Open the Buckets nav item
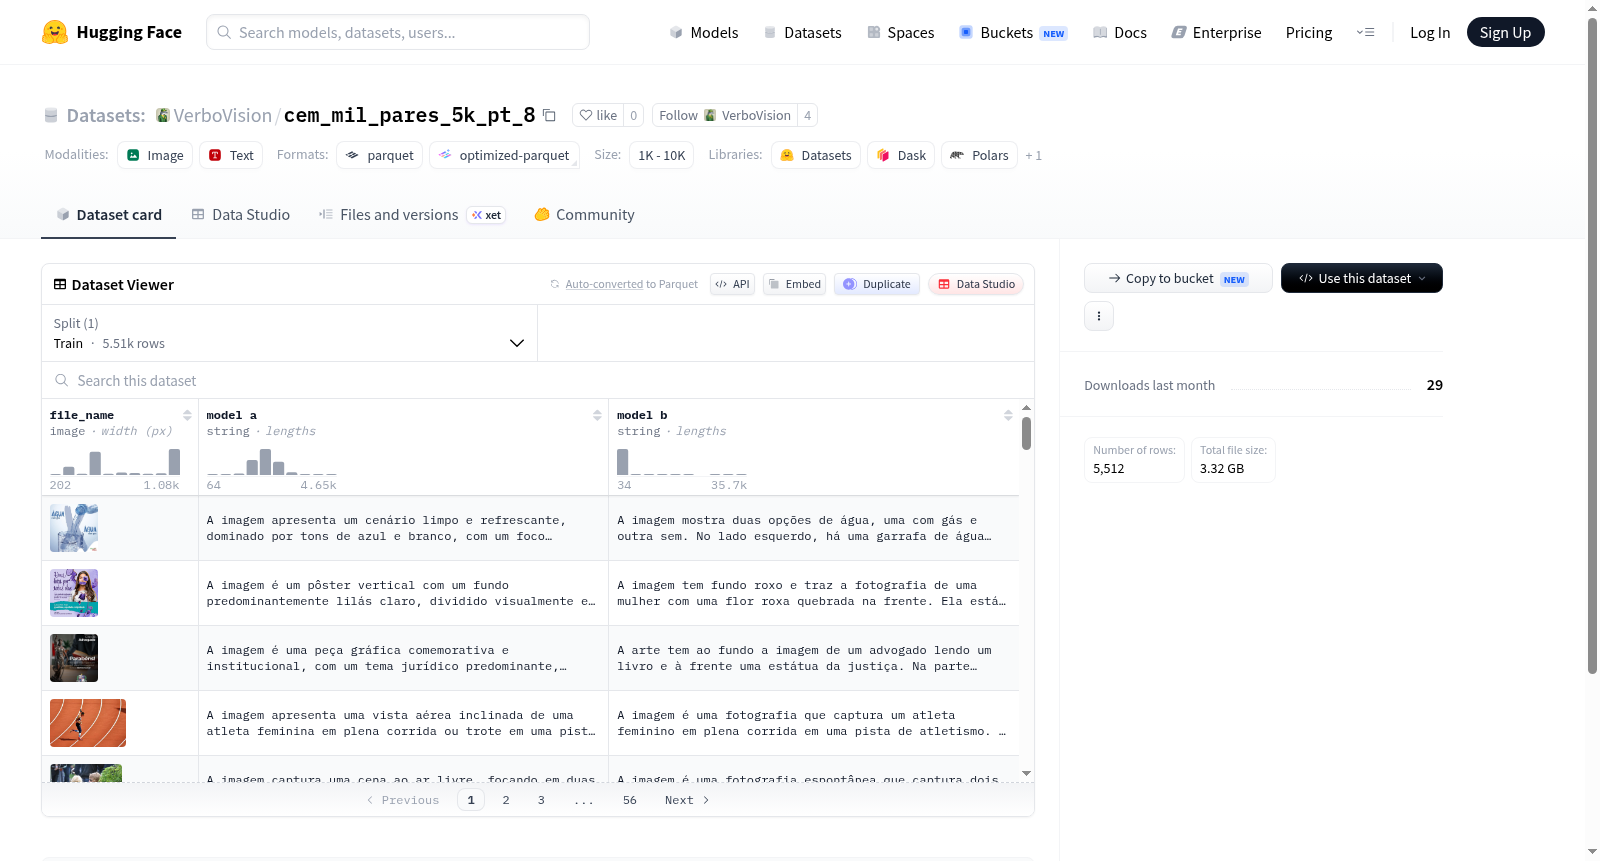 click(x=1012, y=33)
